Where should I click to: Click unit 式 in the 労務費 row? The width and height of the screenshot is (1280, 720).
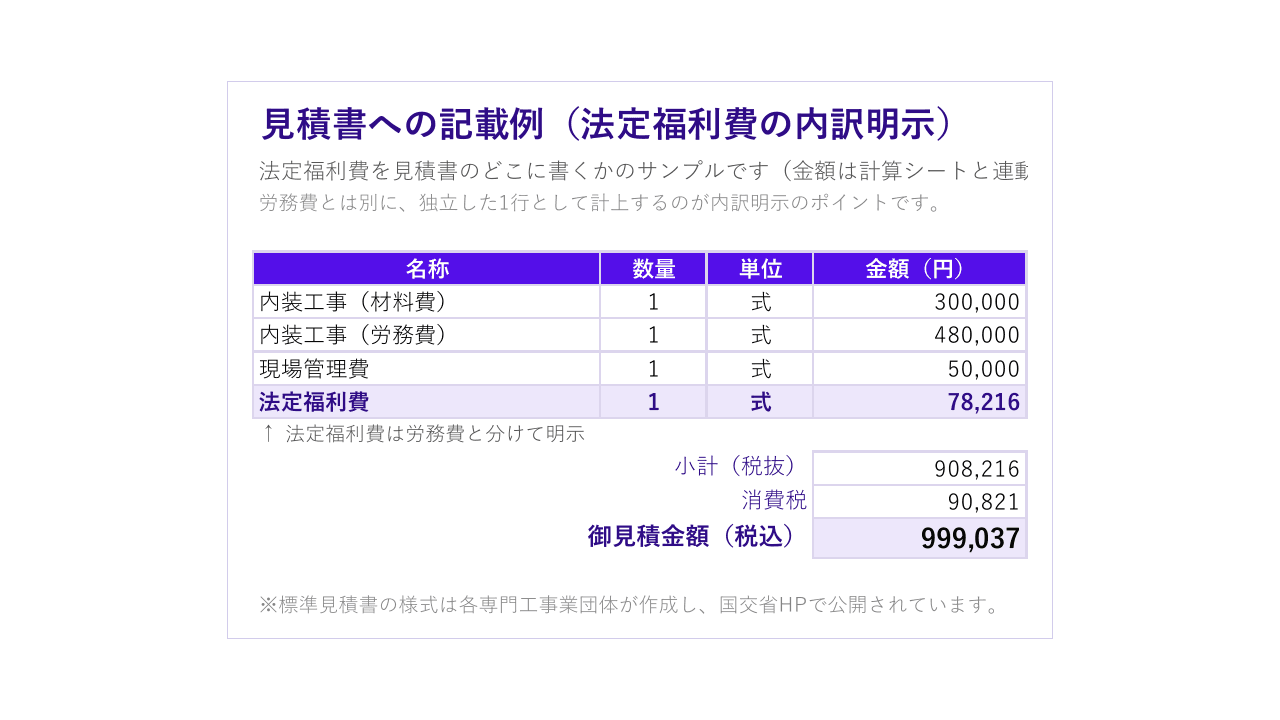click(x=760, y=335)
